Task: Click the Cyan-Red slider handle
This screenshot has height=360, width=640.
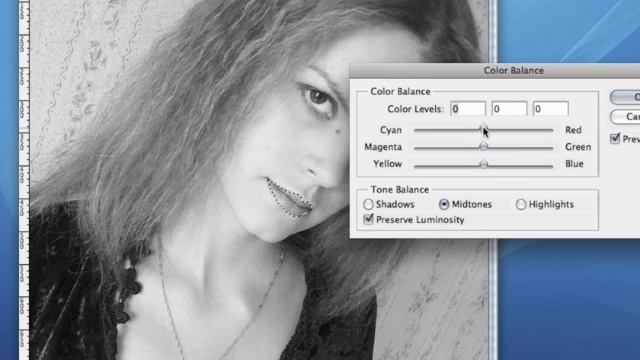Action: tap(483, 130)
